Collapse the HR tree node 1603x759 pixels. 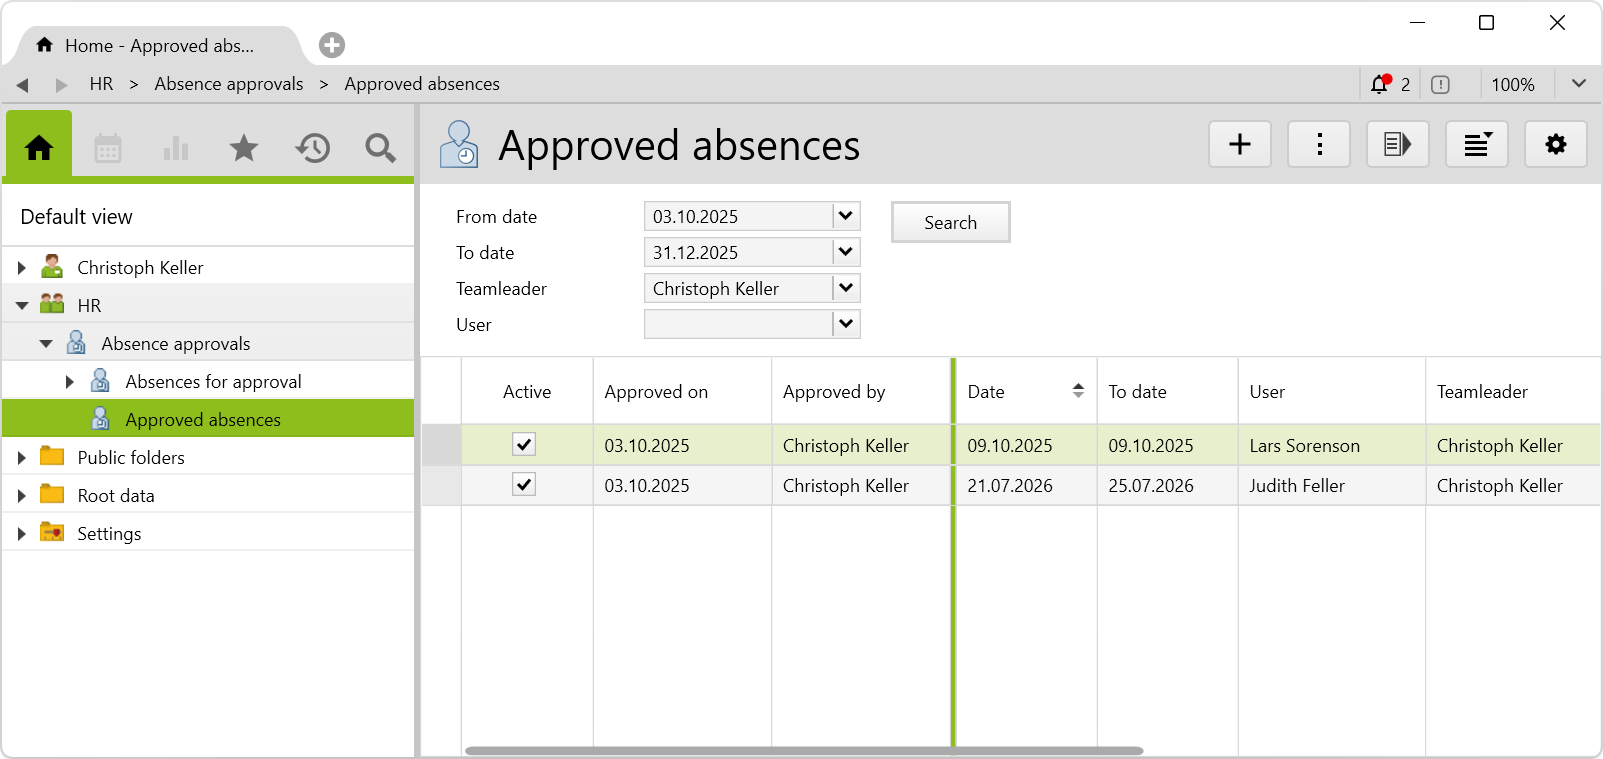click(22, 306)
